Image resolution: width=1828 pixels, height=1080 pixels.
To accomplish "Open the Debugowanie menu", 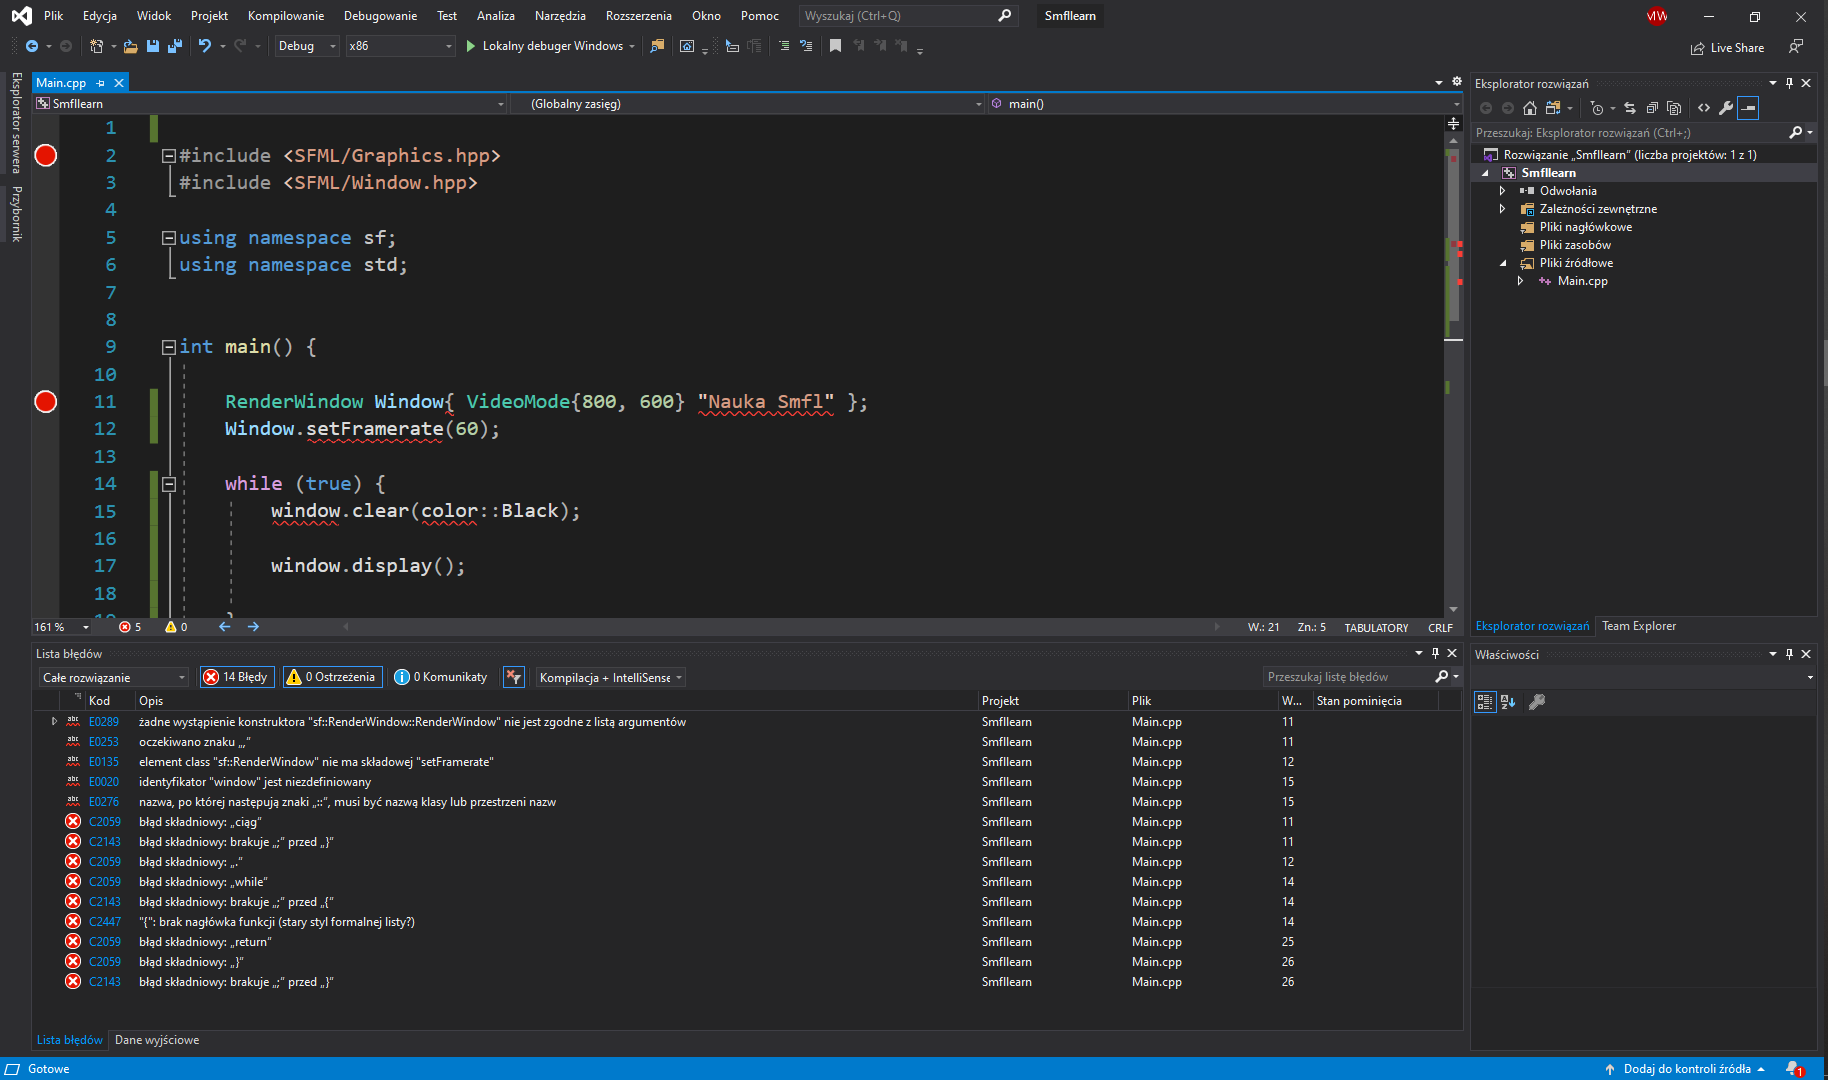I will coord(380,16).
